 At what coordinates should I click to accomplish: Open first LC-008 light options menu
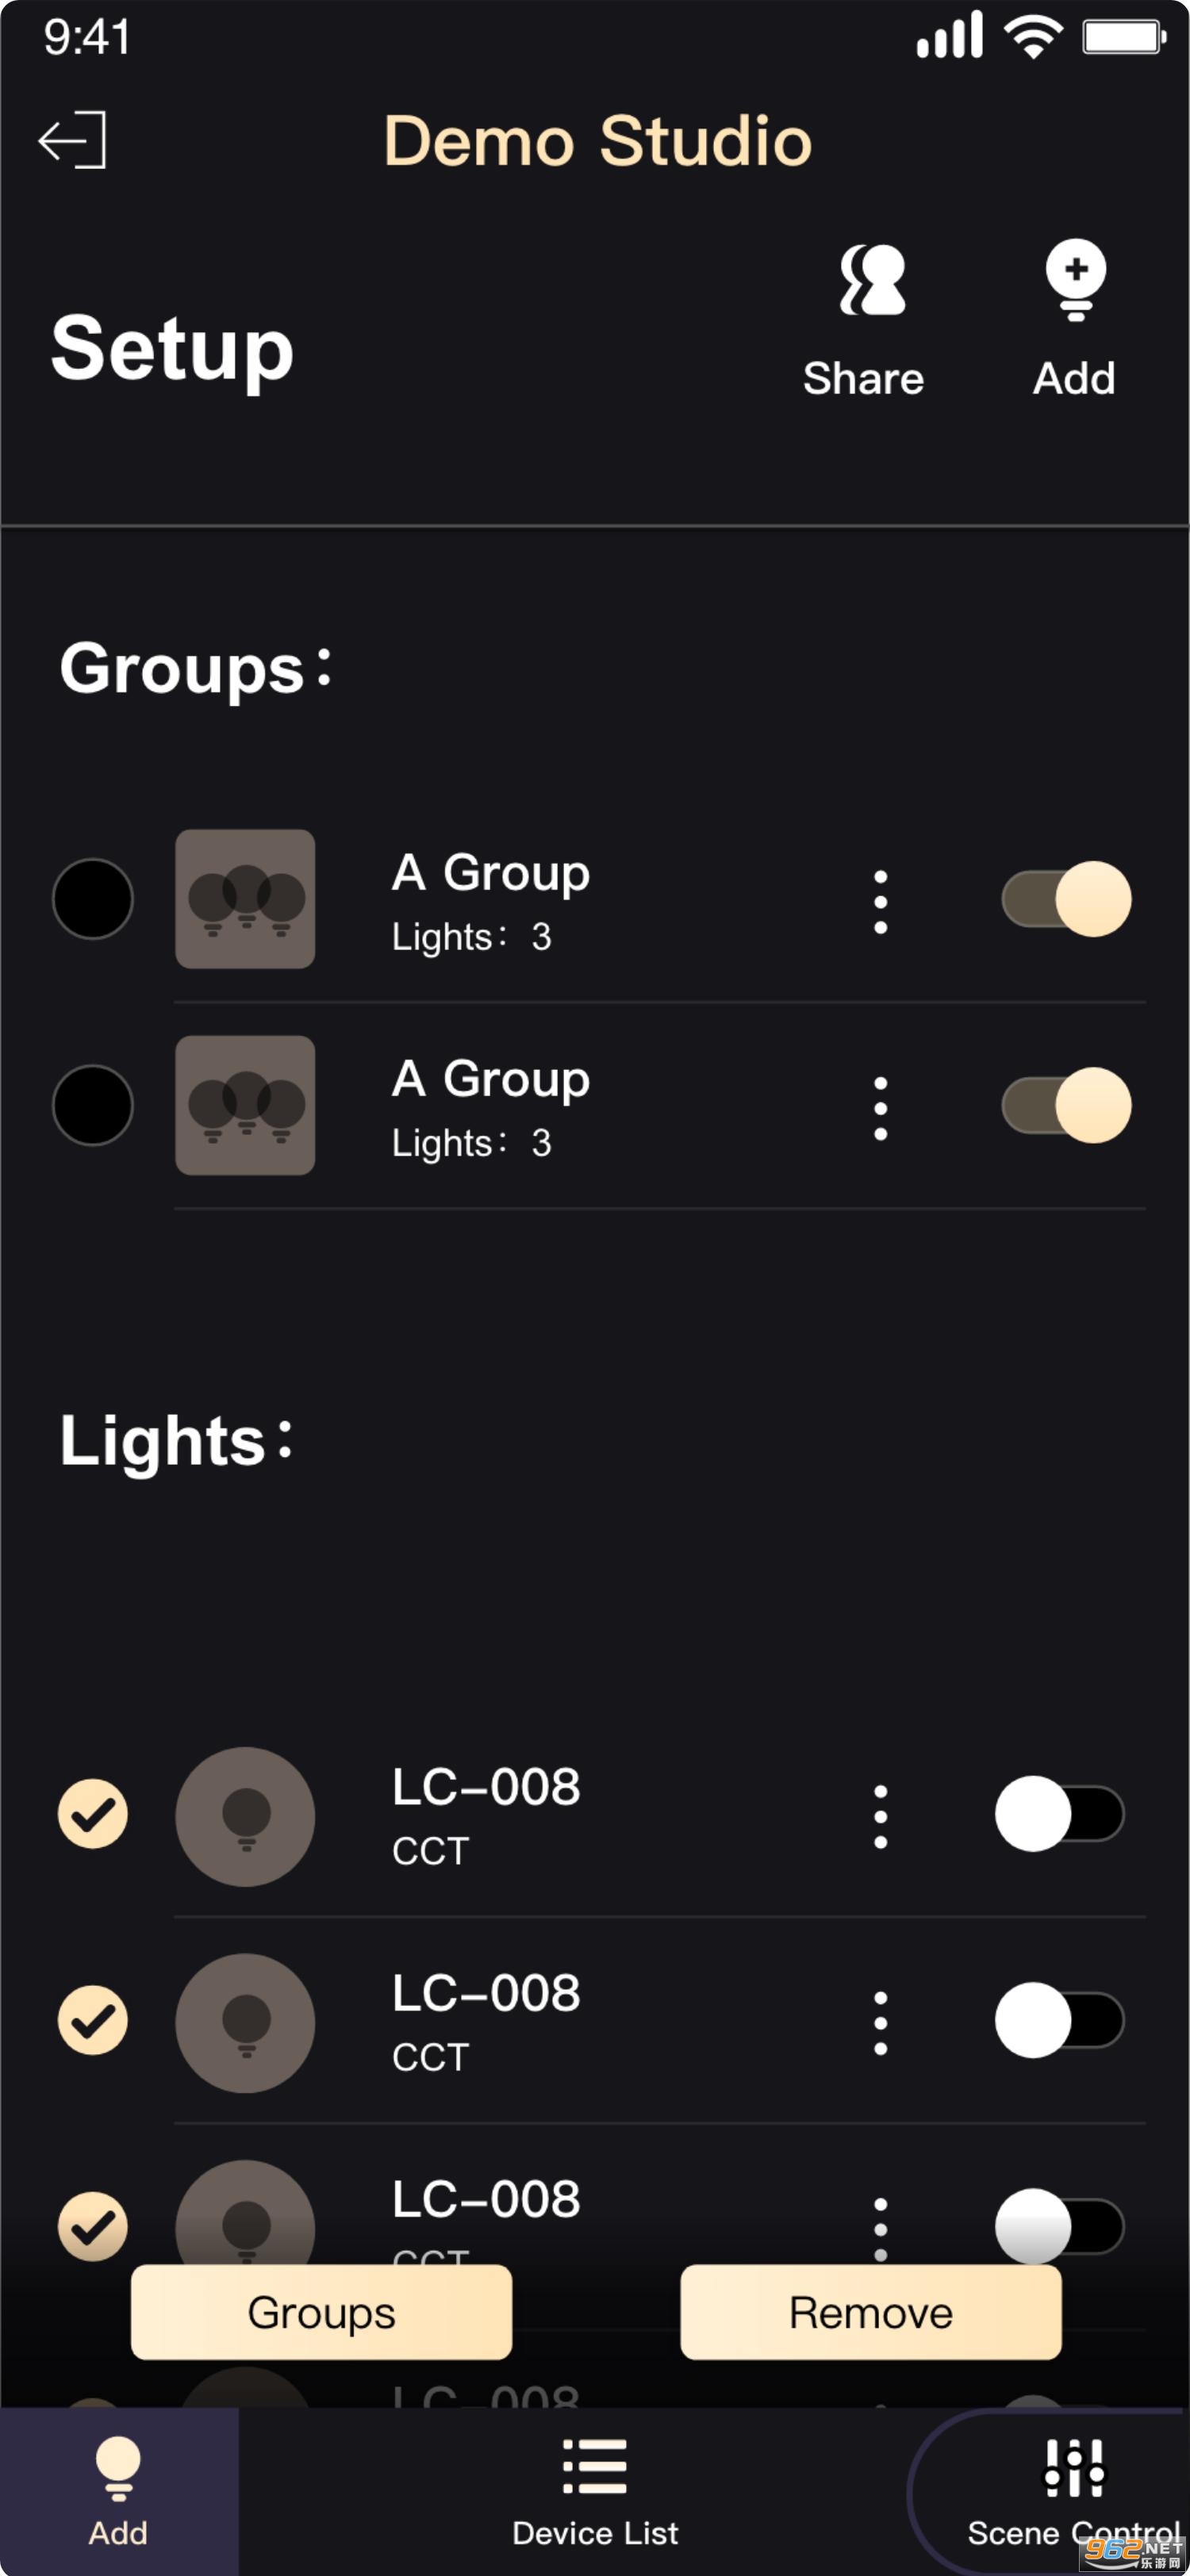880,1816
